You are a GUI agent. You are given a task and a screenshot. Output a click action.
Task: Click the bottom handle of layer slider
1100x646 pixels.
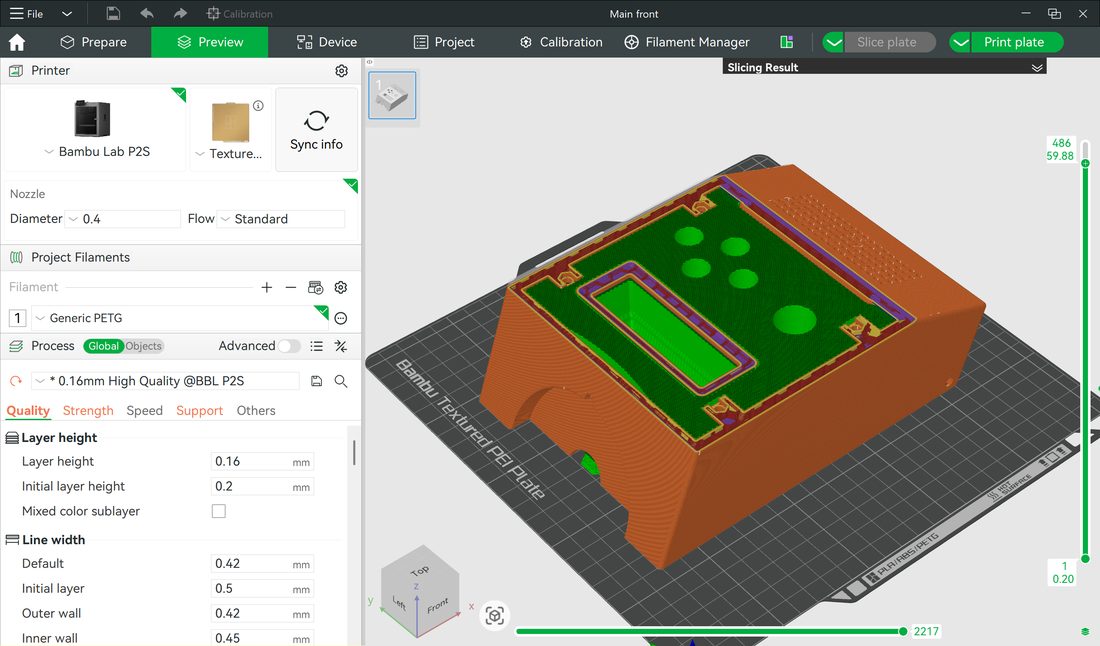(1085, 559)
